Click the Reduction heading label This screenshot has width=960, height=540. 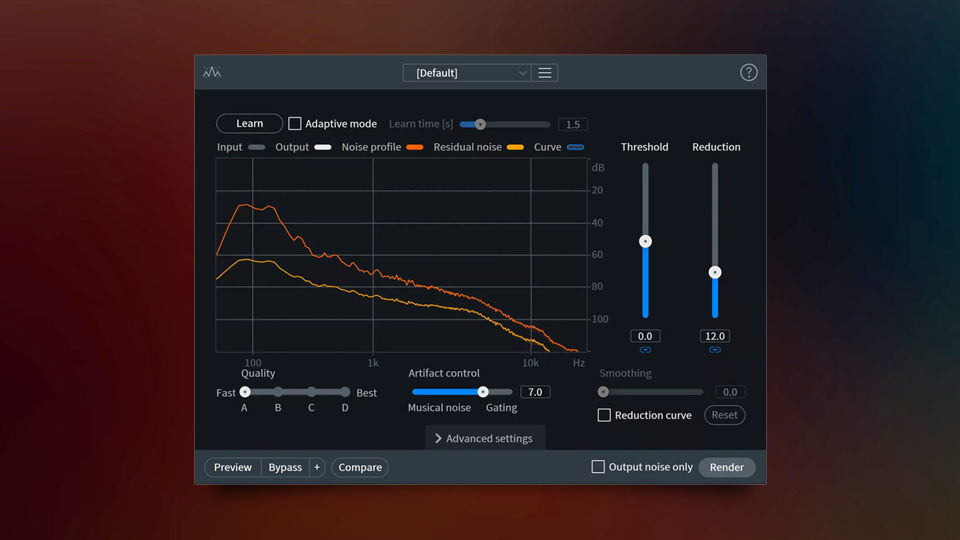pos(716,147)
